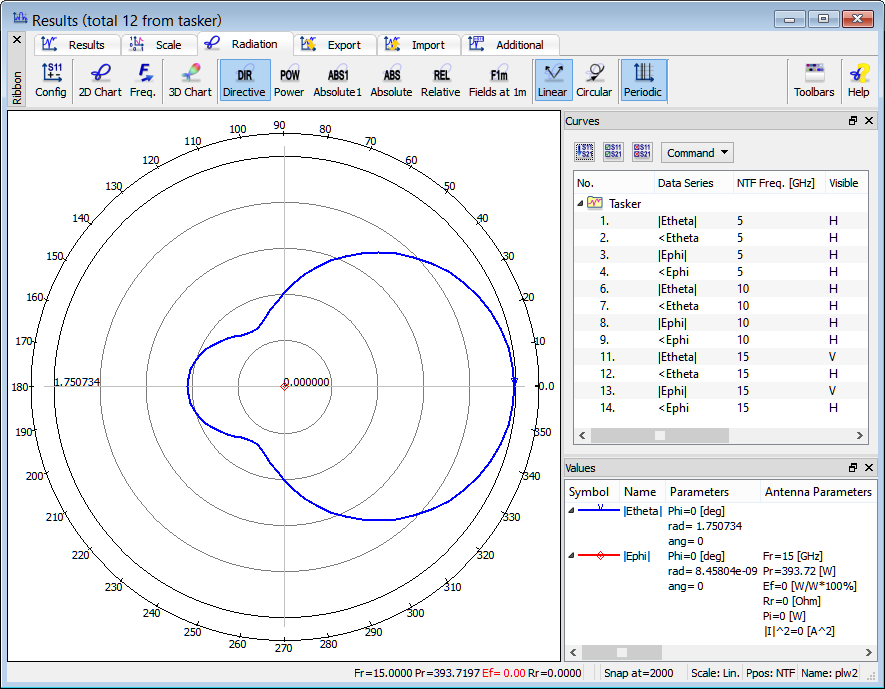Toggle Circular polarization mode
This screenshot has height=689, width=885.
pyautogui.click(x=594, y=80)
